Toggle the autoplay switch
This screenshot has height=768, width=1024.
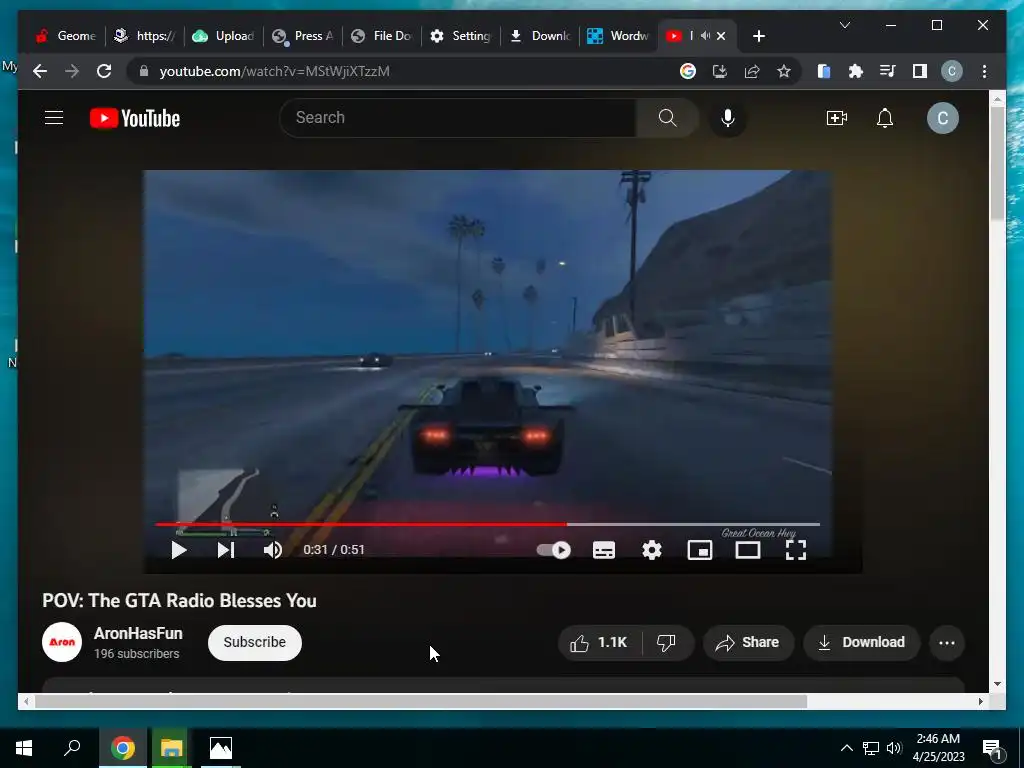[554, 550]
